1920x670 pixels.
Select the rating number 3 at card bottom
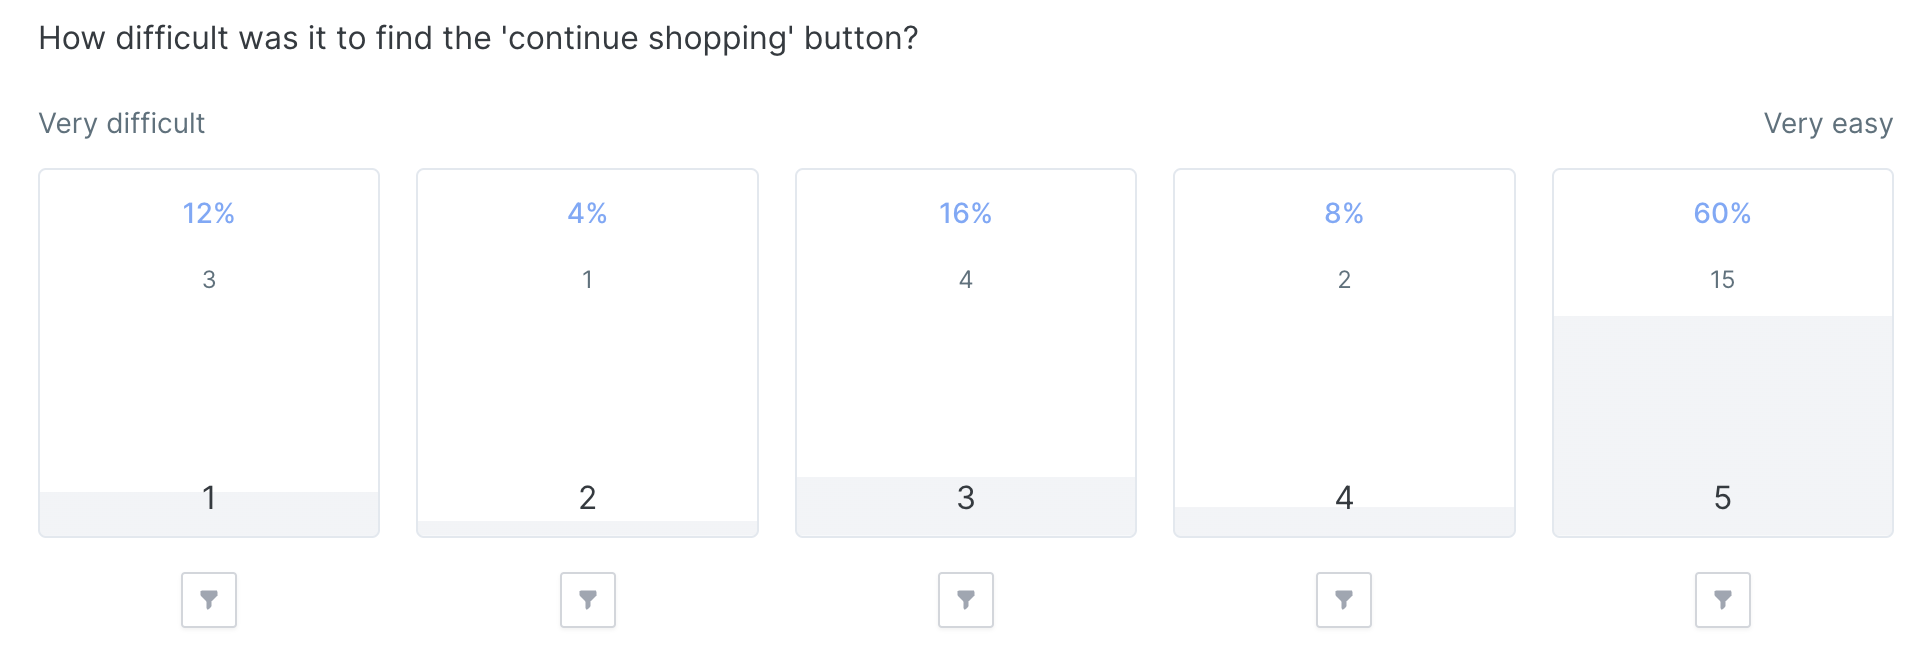click(966, 497)
